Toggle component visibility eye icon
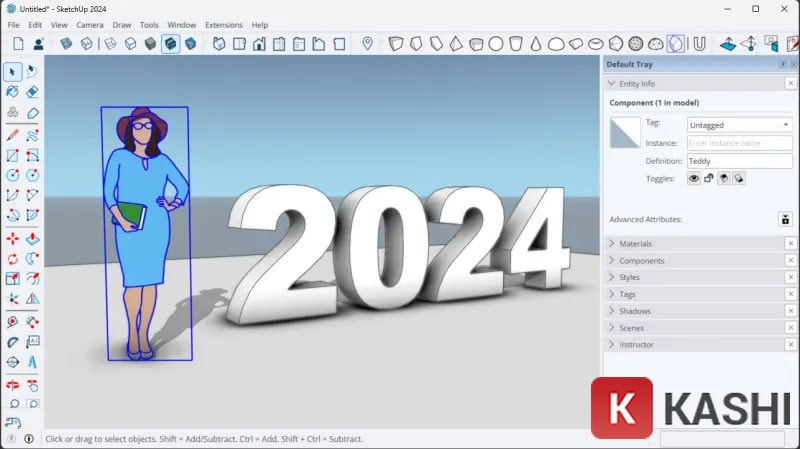This screenshot has width=800, height=449. 692,178
